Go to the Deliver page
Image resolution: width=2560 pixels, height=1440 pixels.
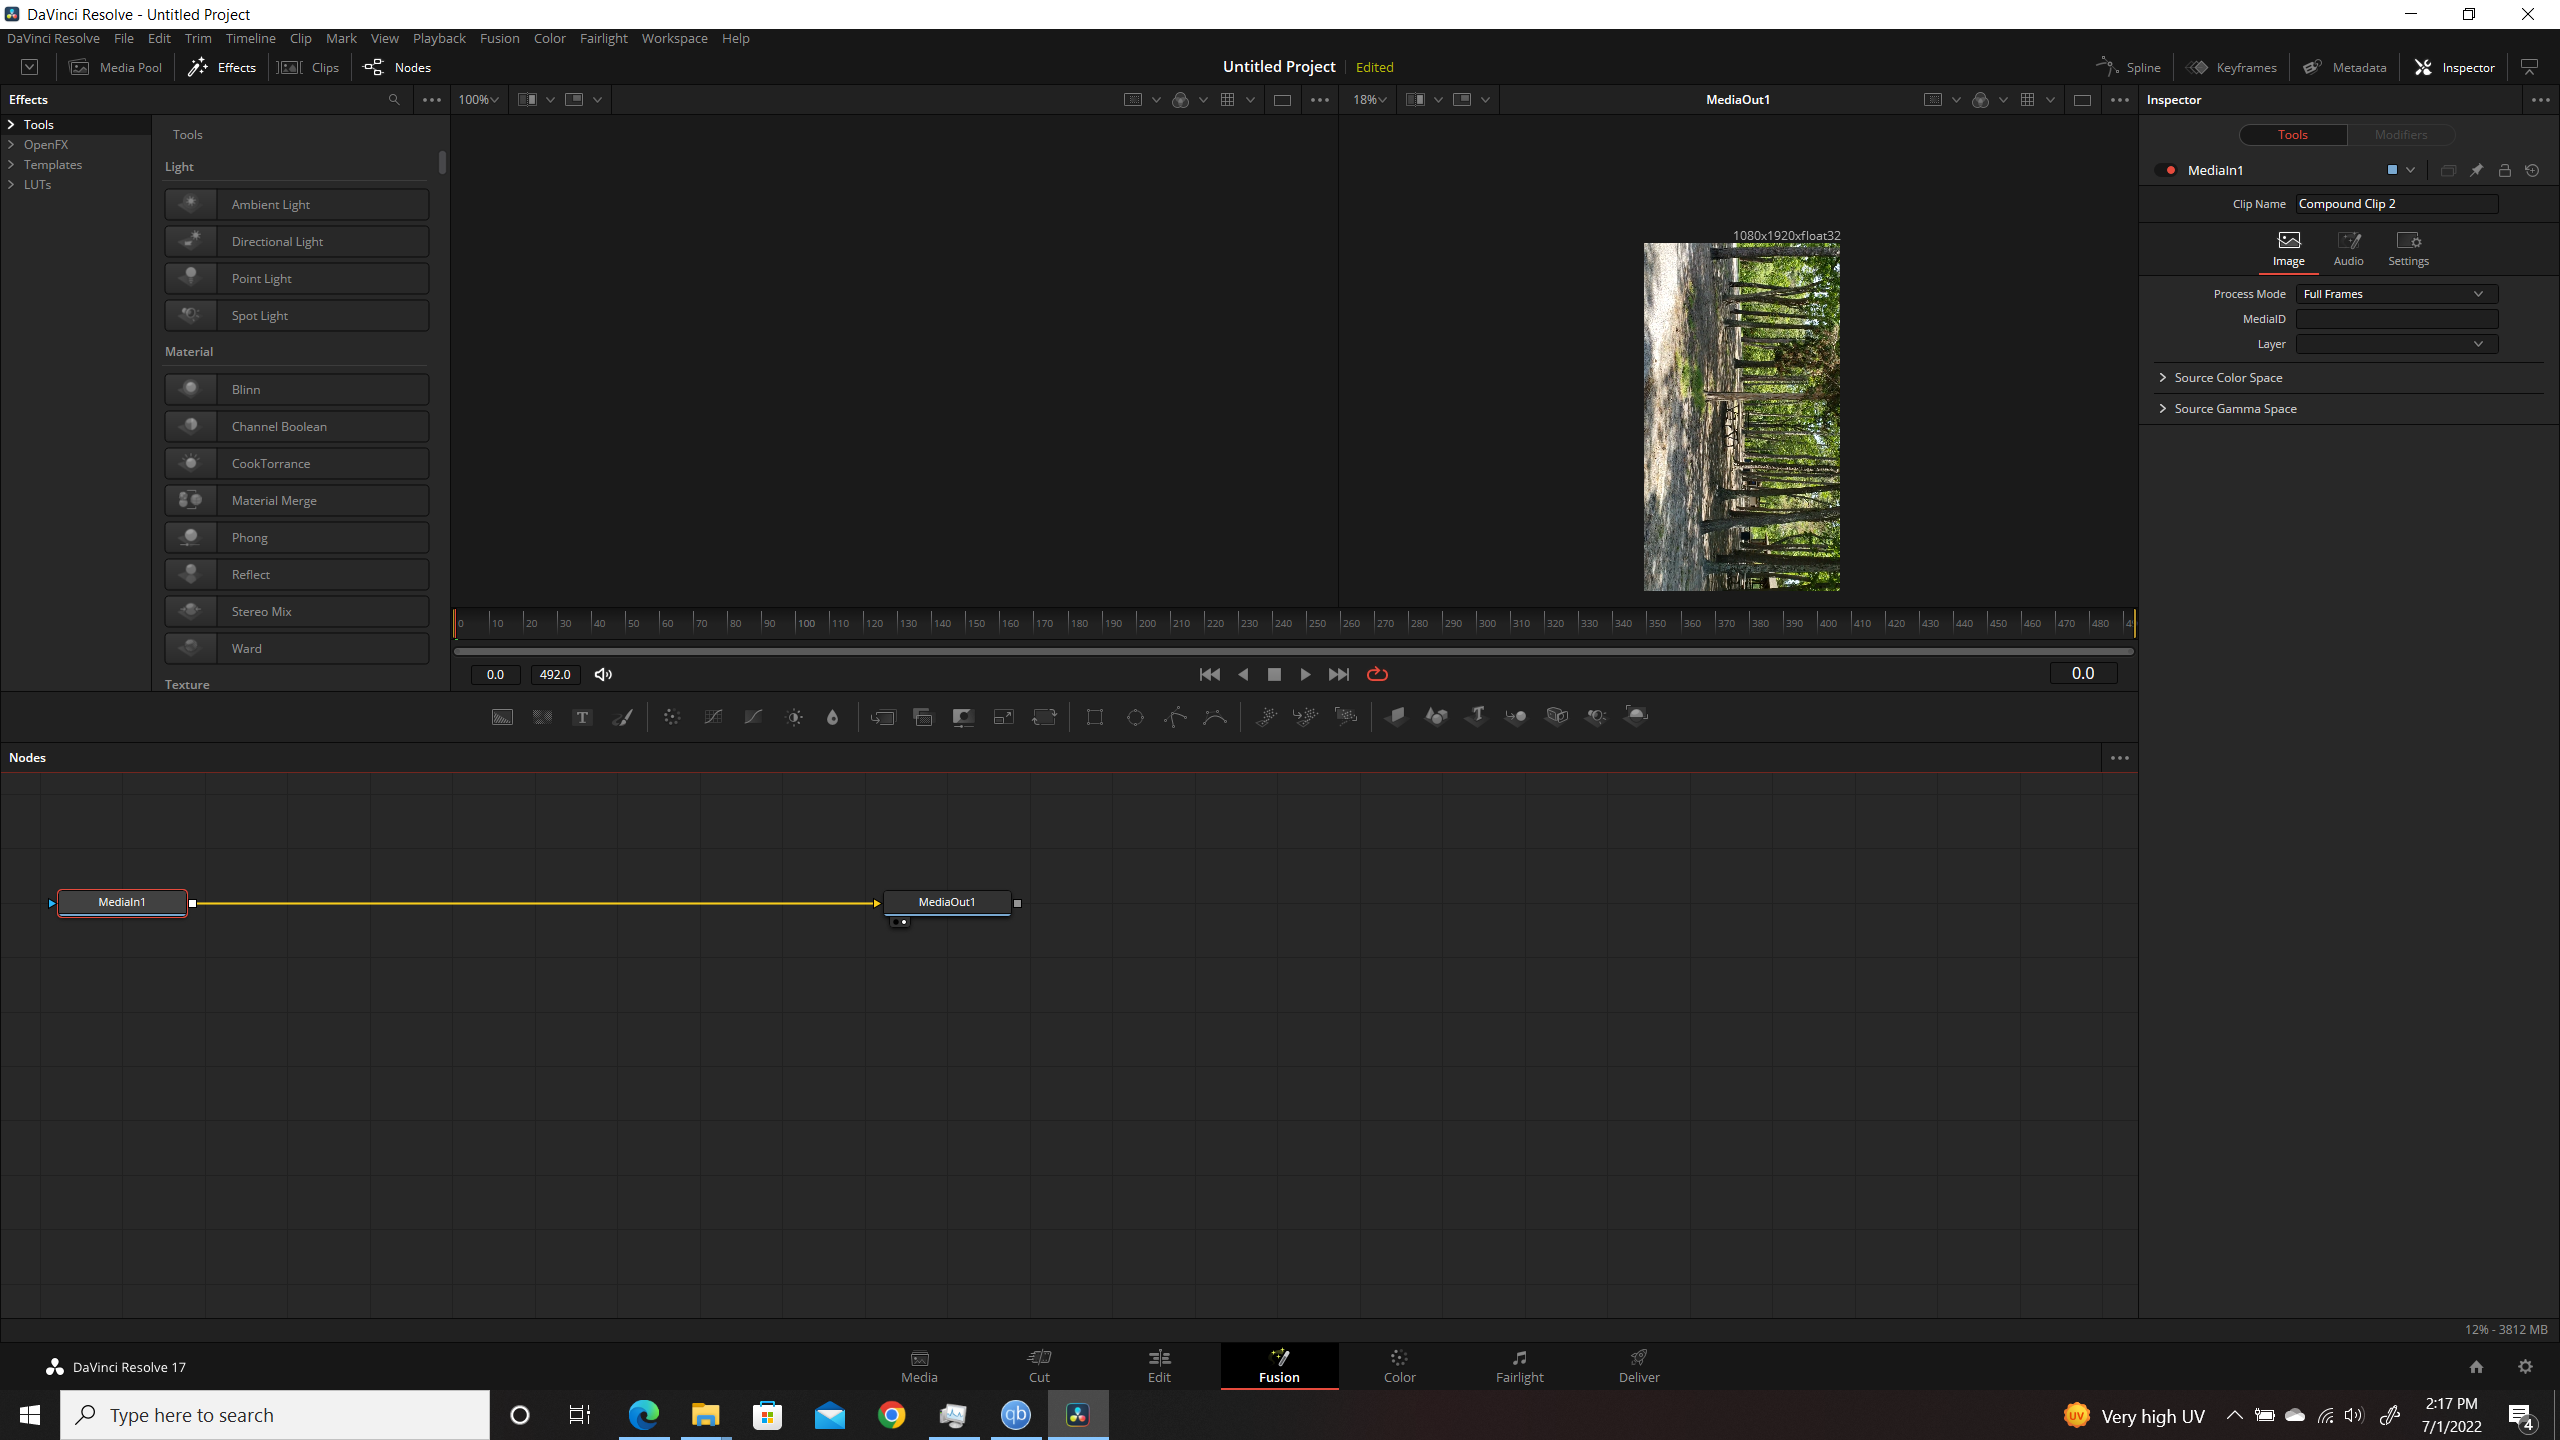point(1639,1366)
